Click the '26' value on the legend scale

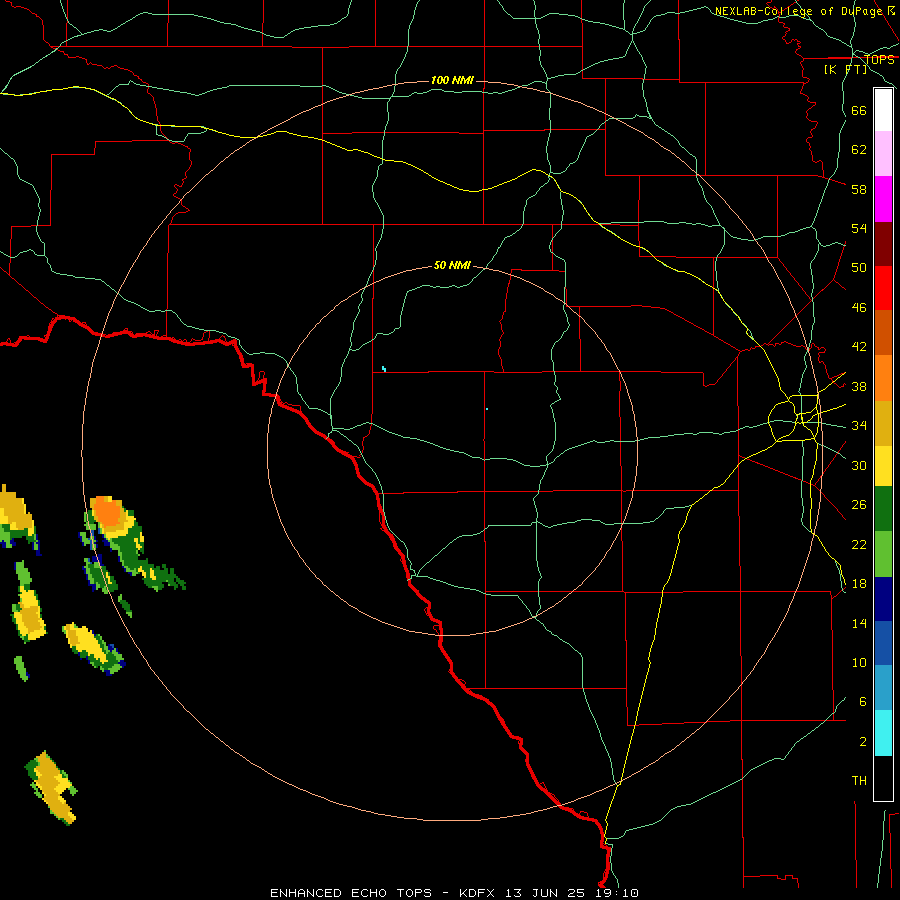point(859,505)
